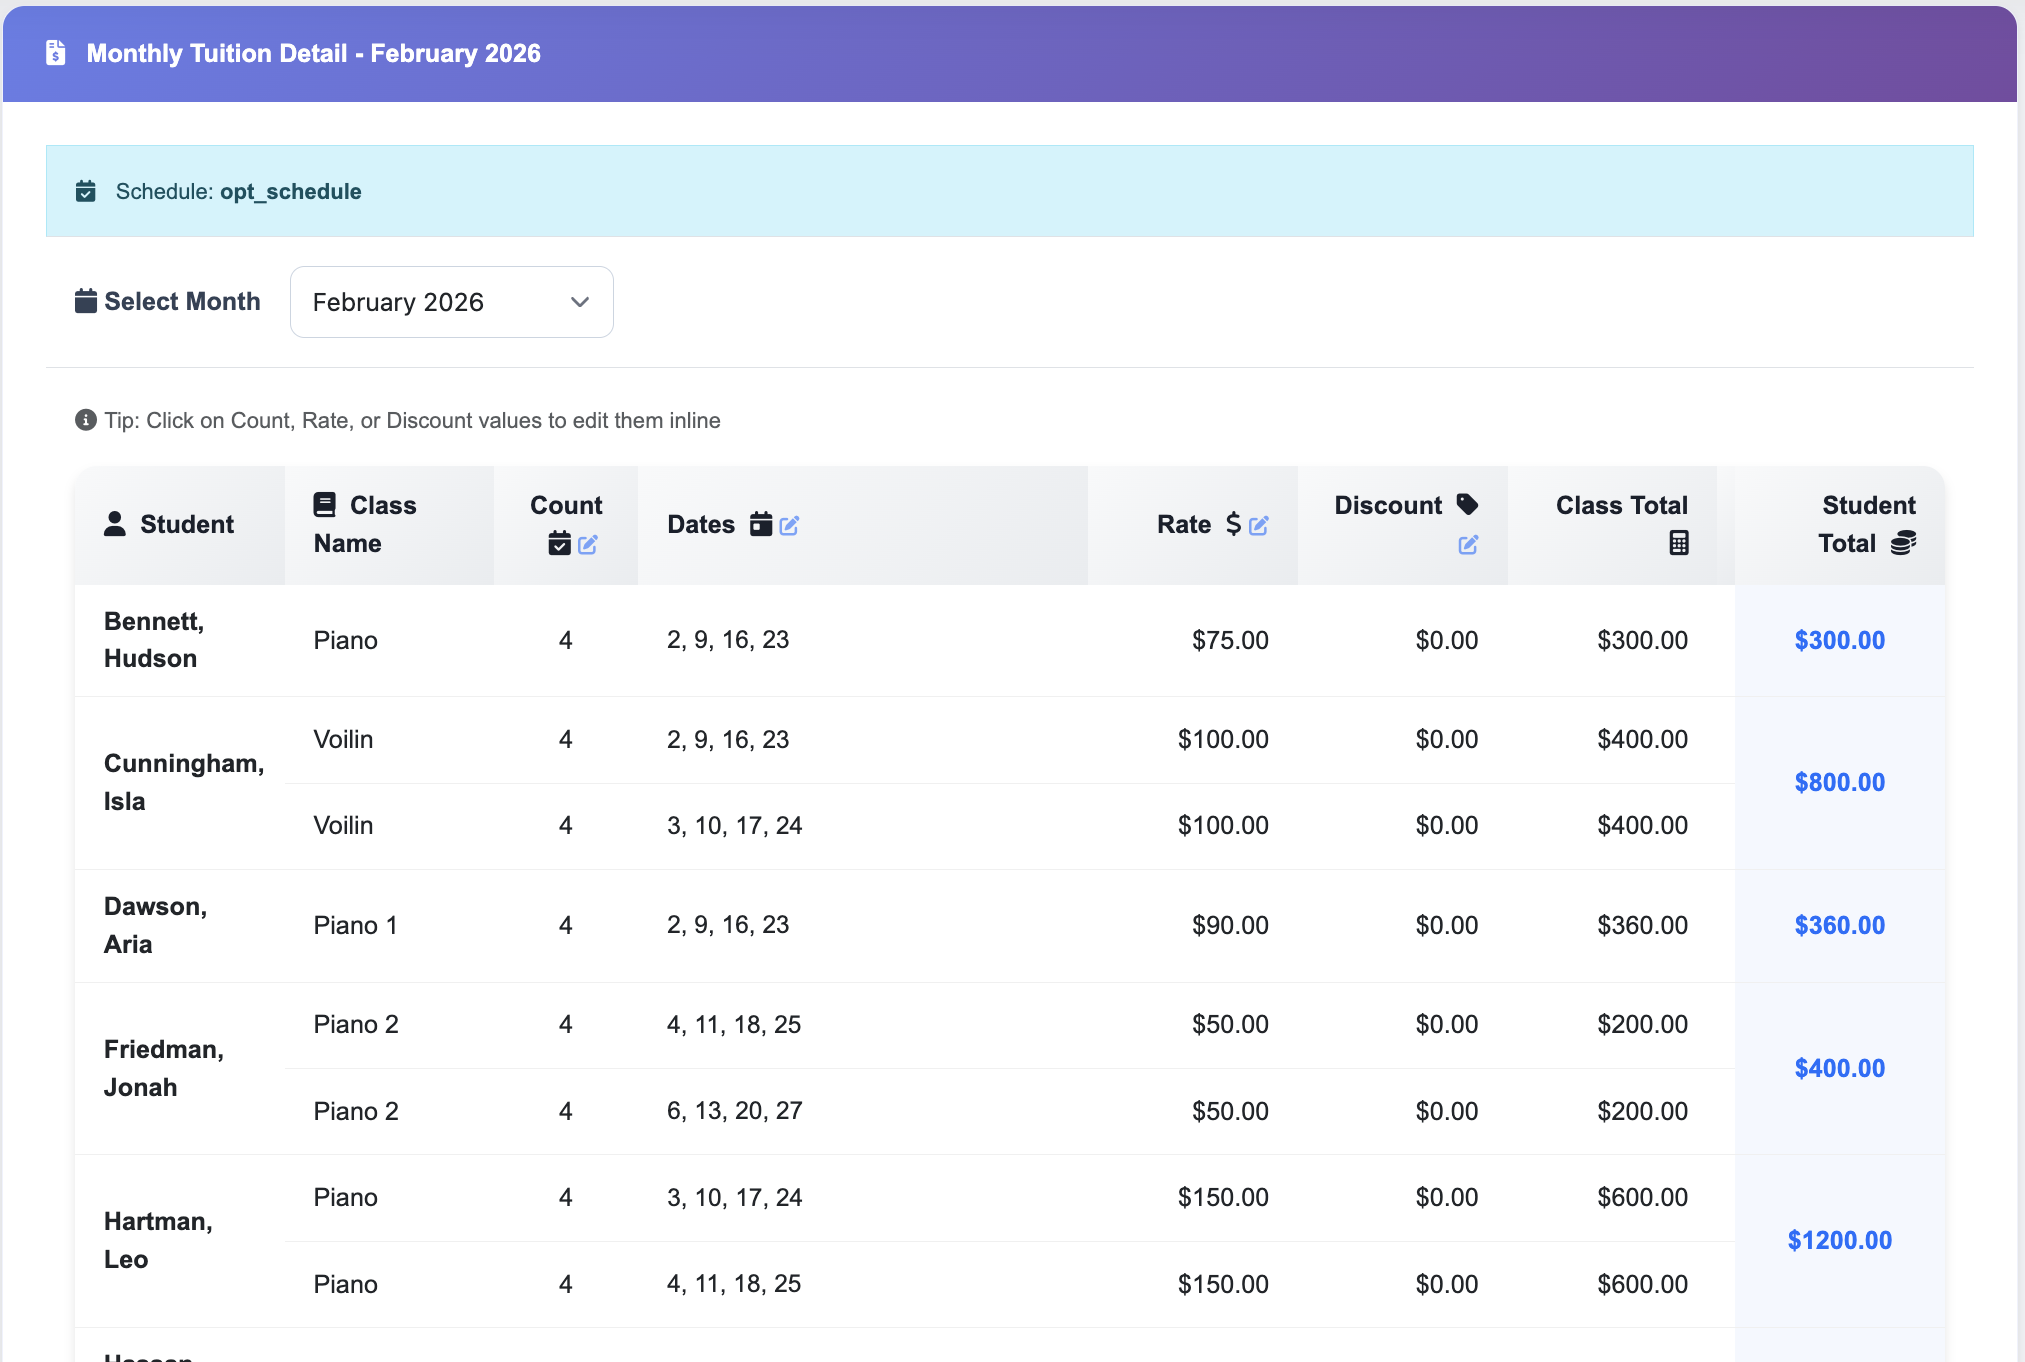Viewport: 2025px width, 1362px height.
Task: Click the $90.00 rate for Piano 1
Action: [x=1229, y=925]
